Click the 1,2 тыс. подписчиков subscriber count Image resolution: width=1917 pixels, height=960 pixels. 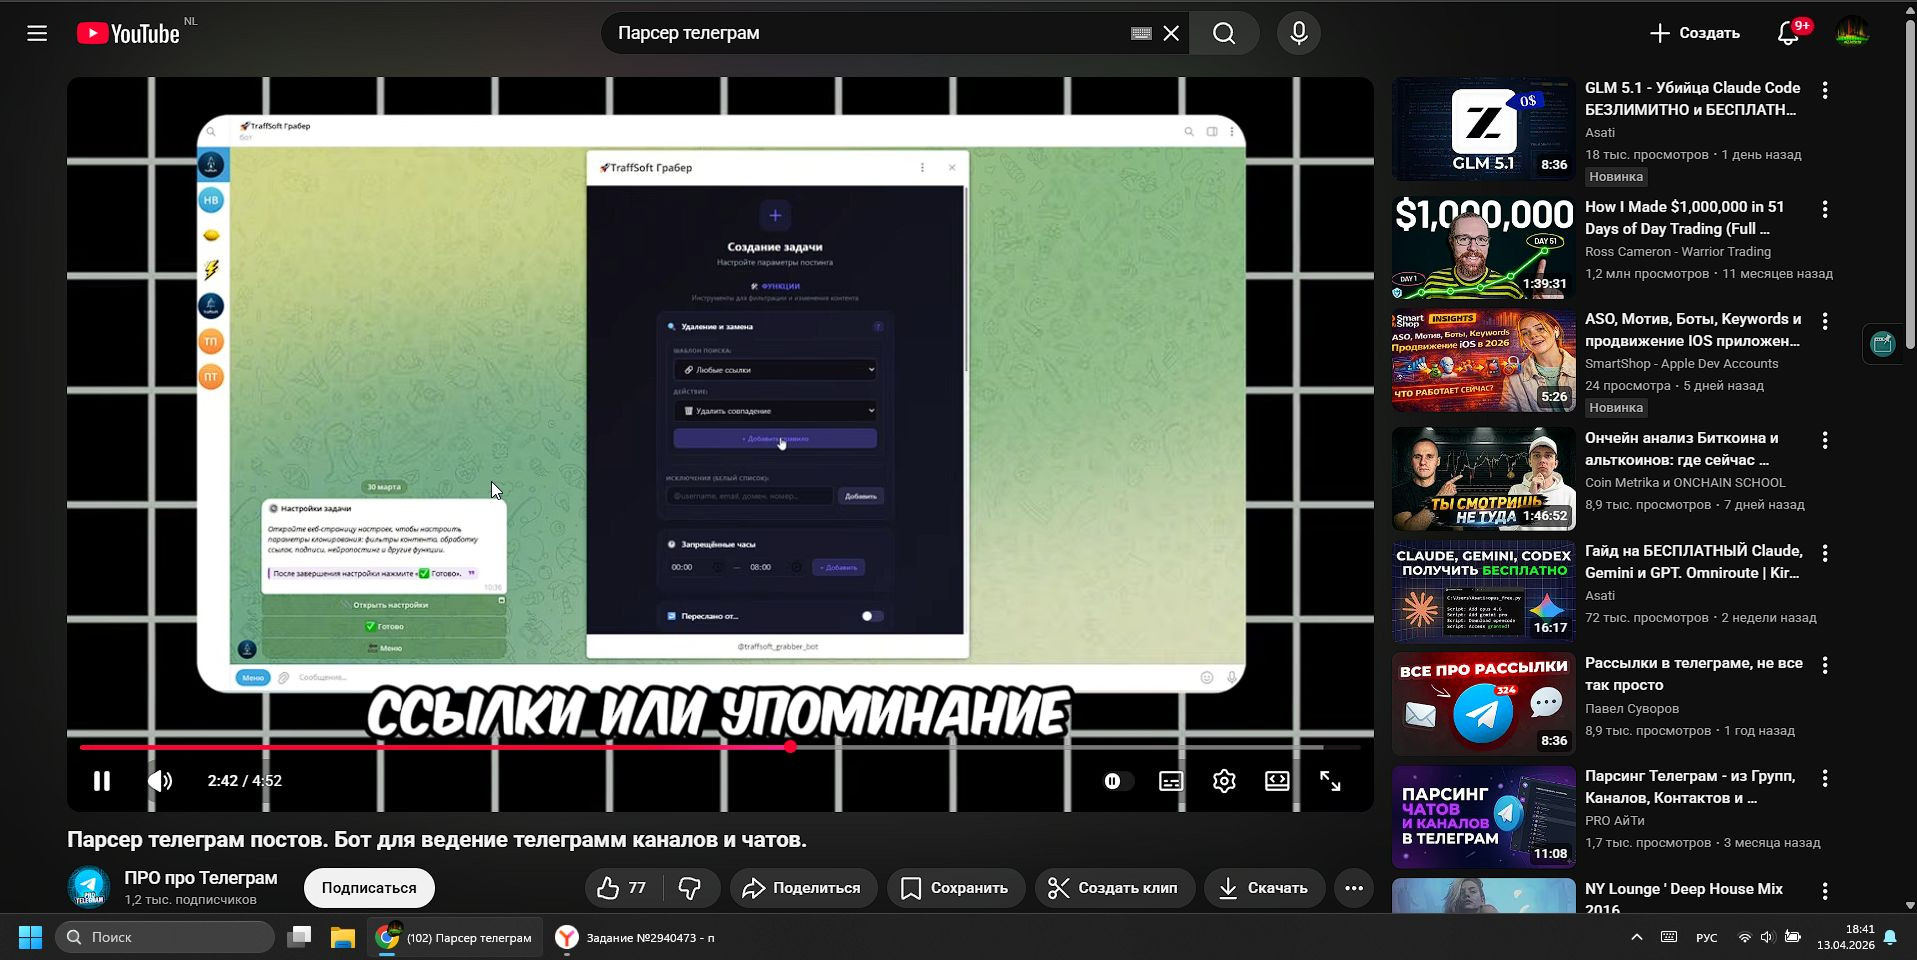pos(190,900)
